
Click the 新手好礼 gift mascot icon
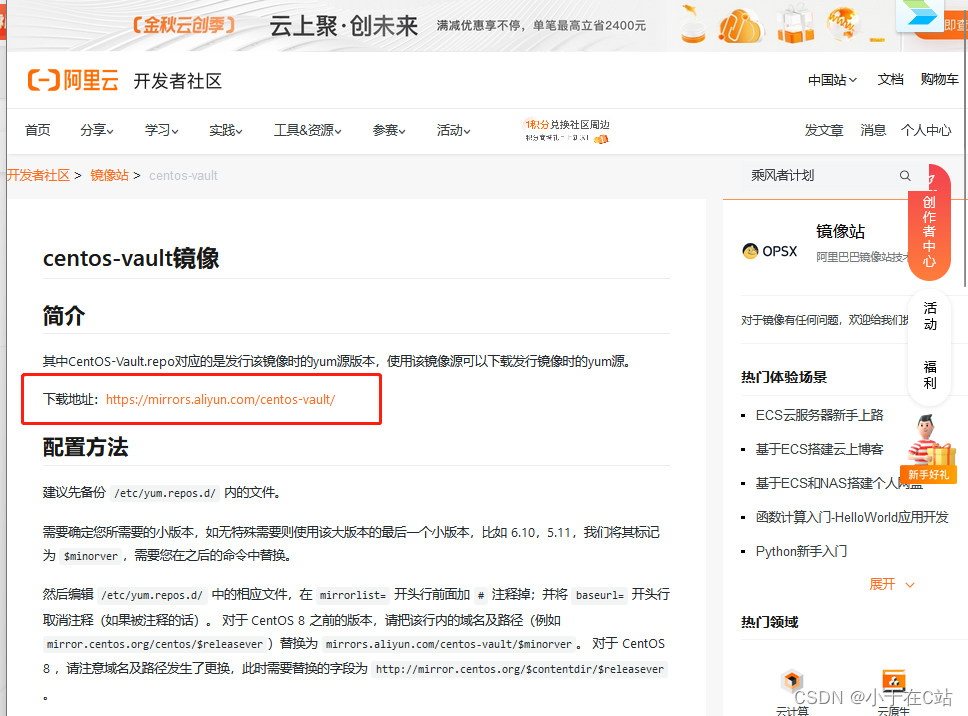tap(928, 449)
